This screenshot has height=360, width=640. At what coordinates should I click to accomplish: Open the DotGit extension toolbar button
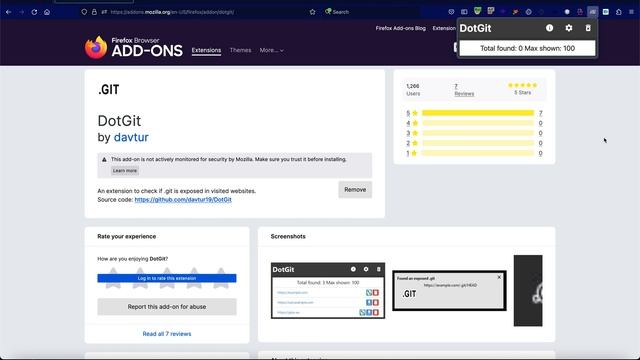(593, 12)
